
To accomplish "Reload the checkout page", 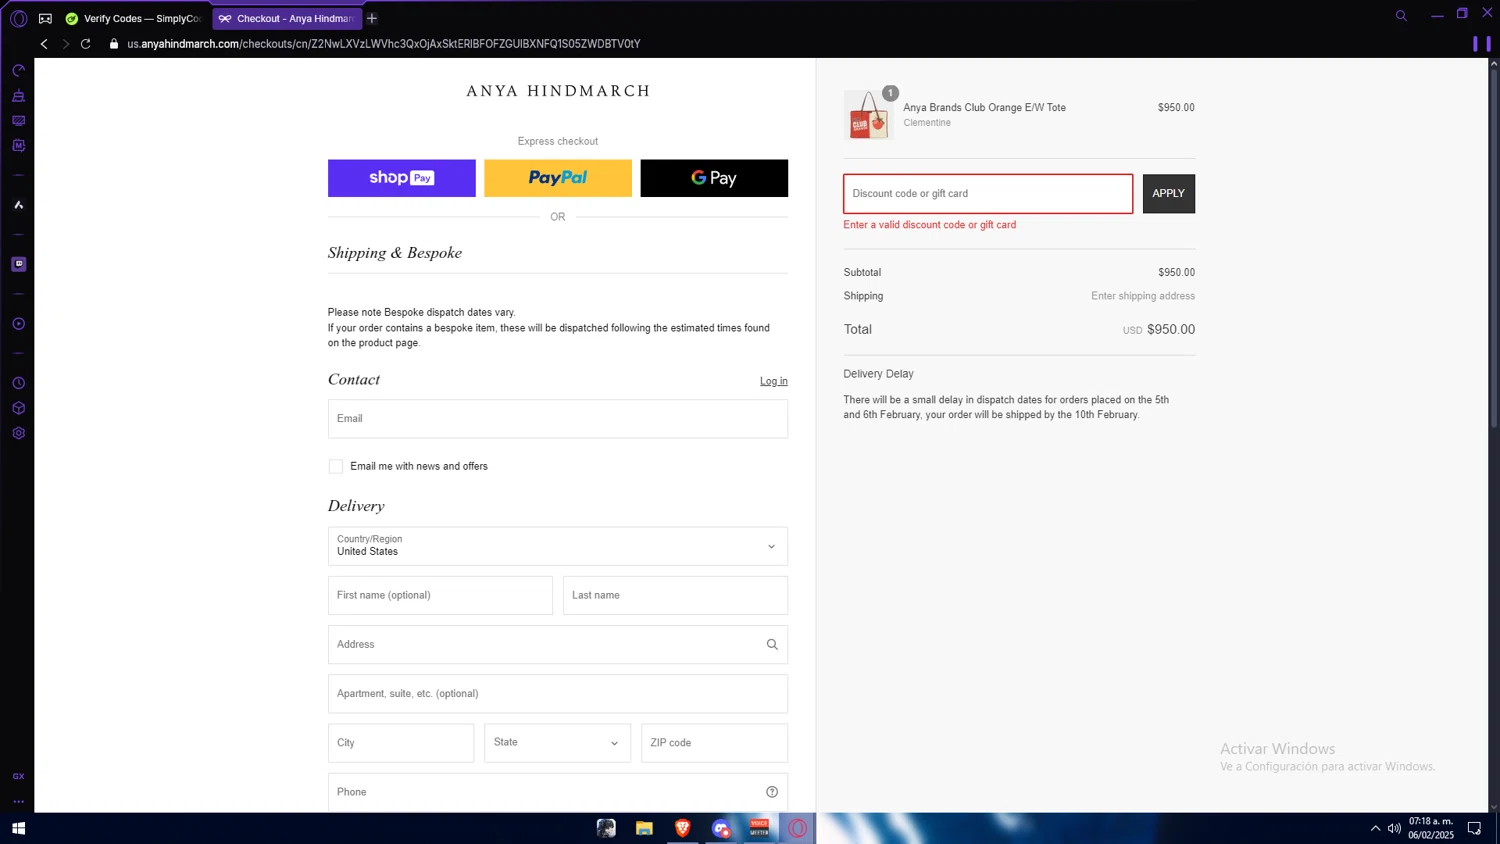I will click(x=86, y=44).
